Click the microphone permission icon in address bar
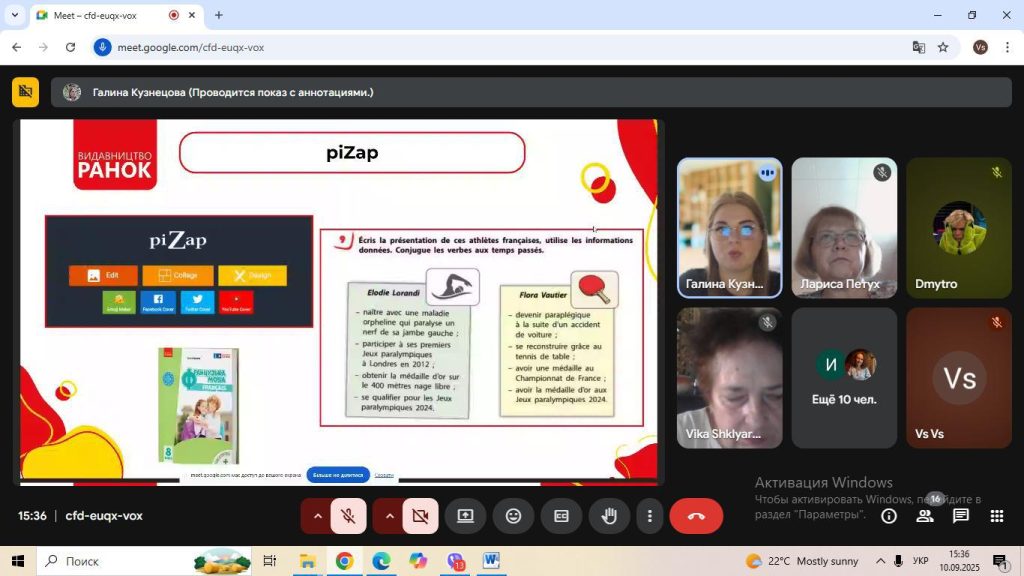 [102, 47]
